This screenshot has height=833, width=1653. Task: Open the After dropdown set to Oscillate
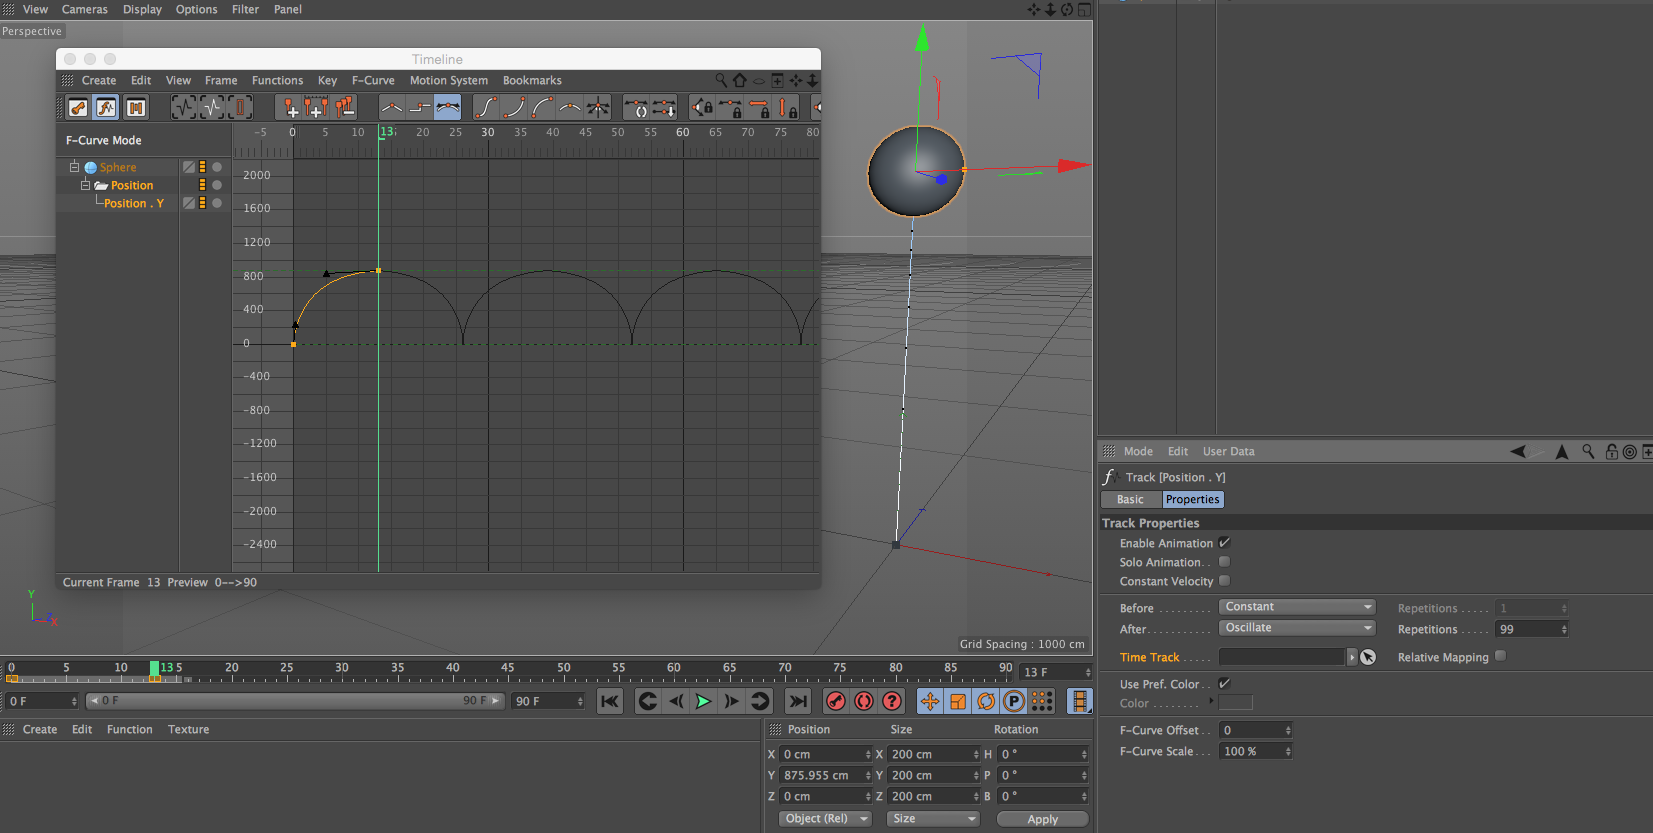click(x=1297, y=628)
